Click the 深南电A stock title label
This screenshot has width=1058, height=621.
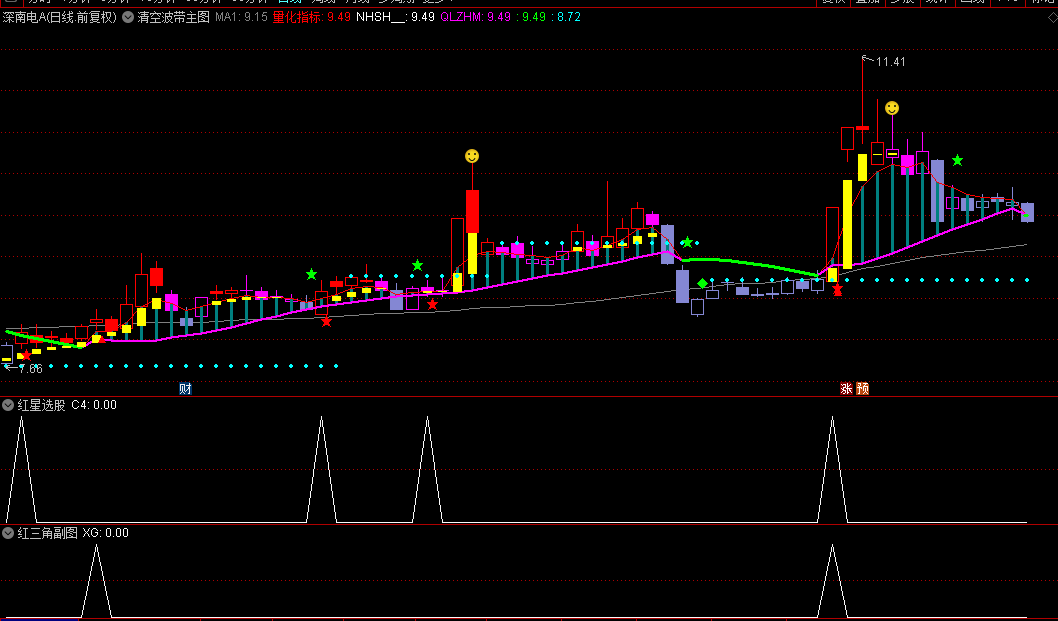tap(59, 17)
